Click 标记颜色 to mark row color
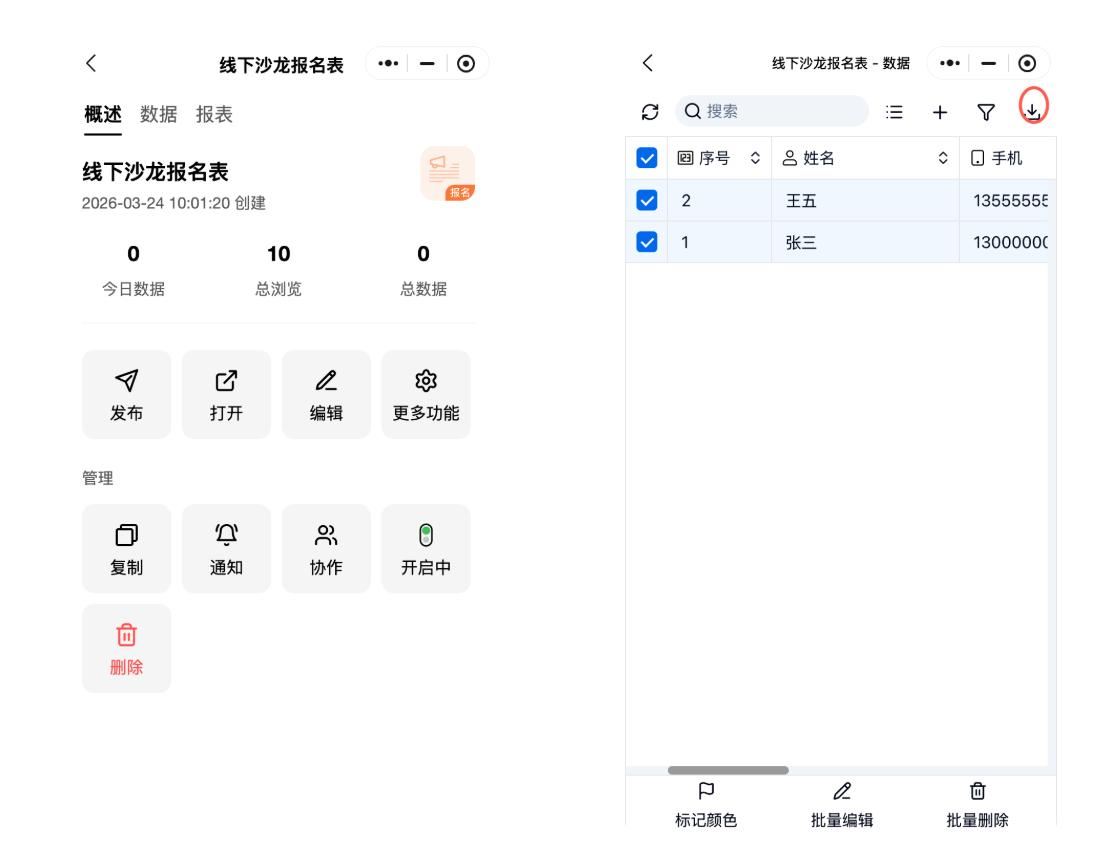 pyautogui.click(x=706, y=806)
